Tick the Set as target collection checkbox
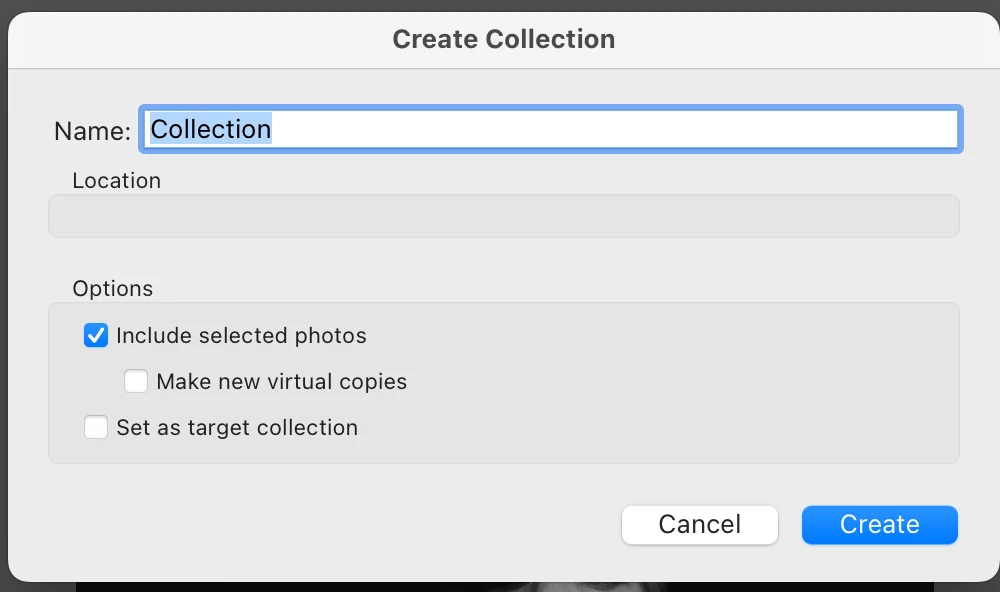Screen dimensions: 1000x592 96,428
